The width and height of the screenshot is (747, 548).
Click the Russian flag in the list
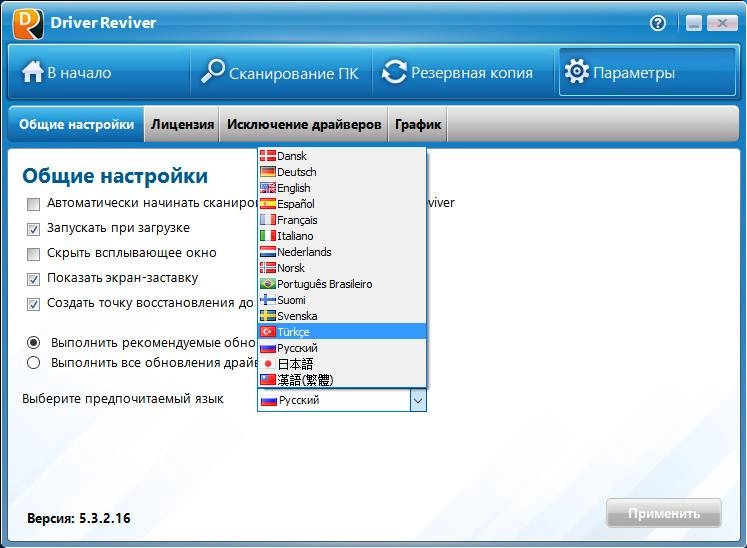pos(268,348)
